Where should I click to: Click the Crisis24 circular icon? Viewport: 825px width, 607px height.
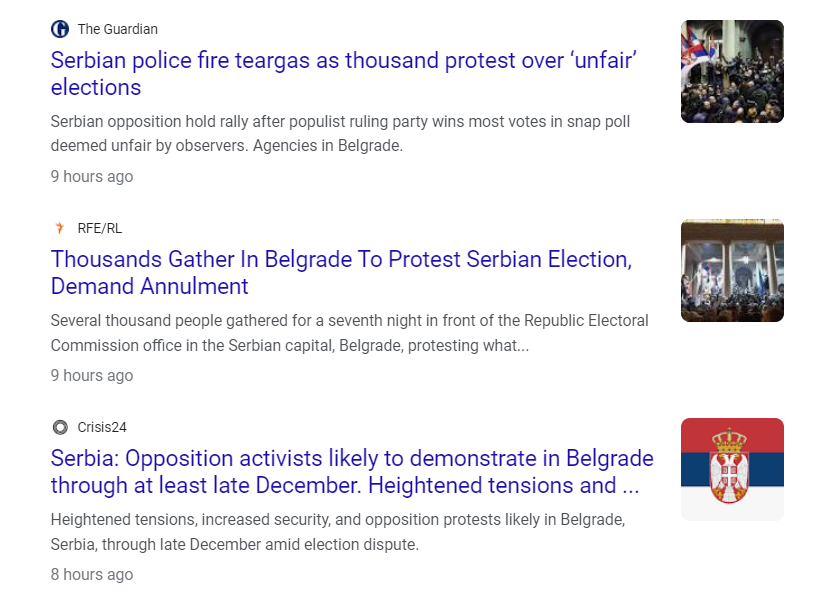(60, 427)
